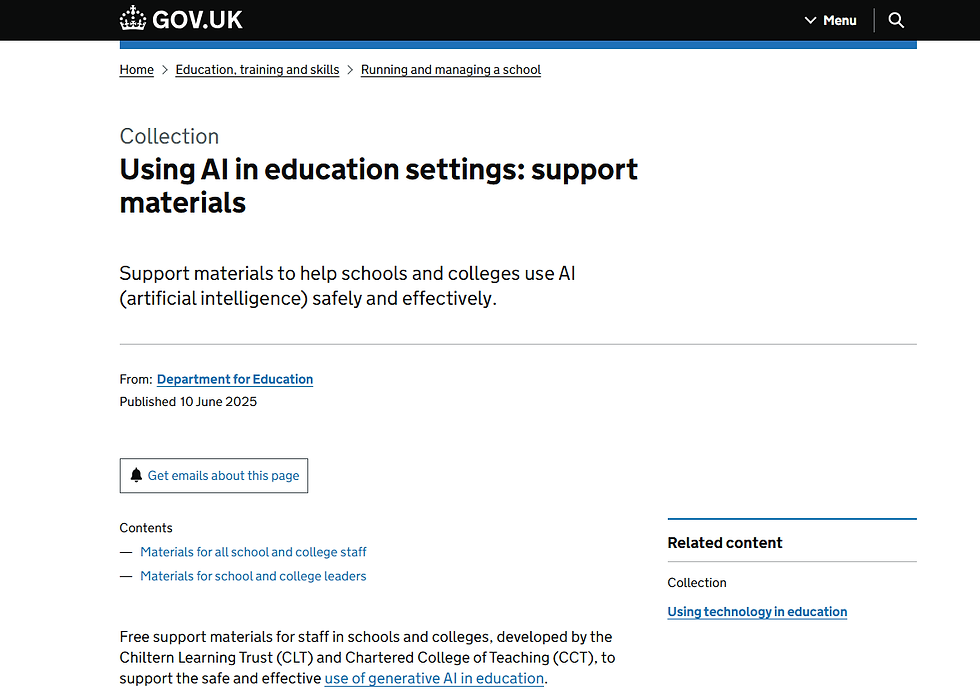Click the dash before first contents item
Screen dimensions: 980x700
coord(126,551)
